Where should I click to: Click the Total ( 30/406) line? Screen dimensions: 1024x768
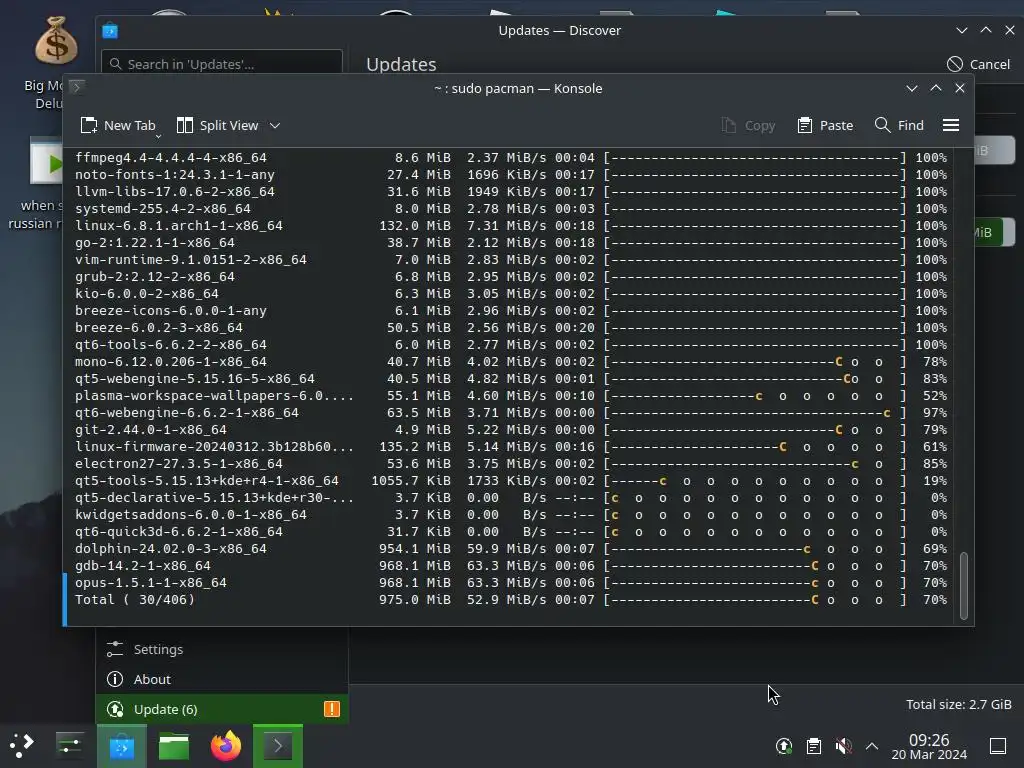point(511,600)
